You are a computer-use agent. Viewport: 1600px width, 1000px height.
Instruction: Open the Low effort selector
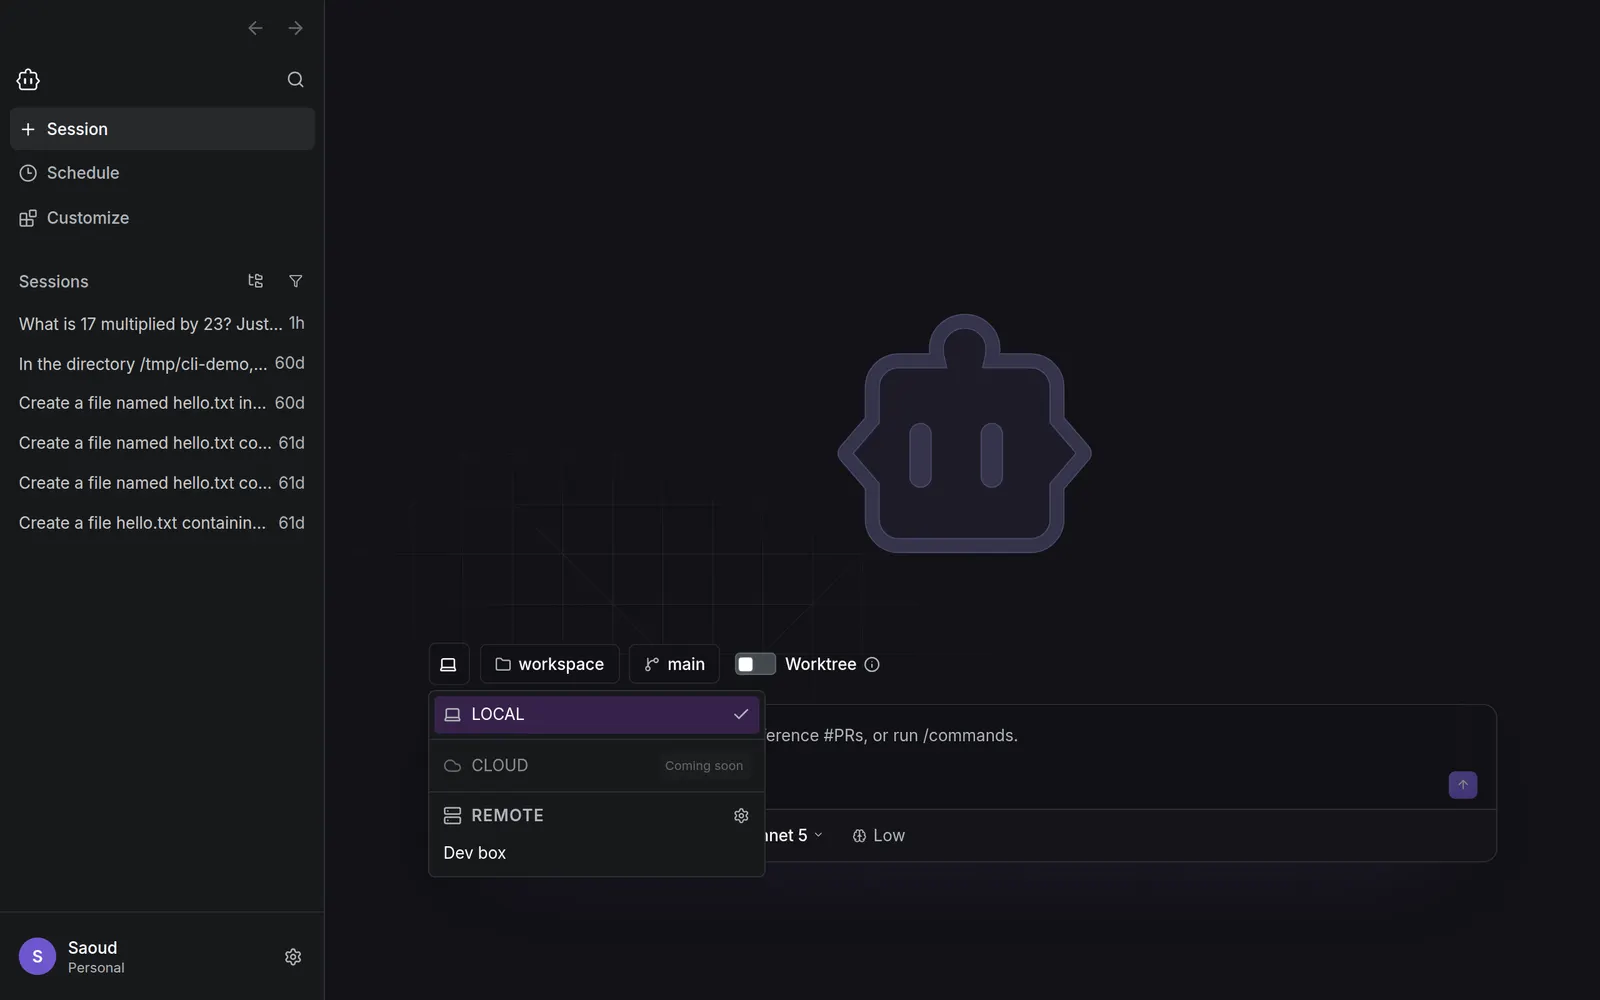[x=878, y=835]
